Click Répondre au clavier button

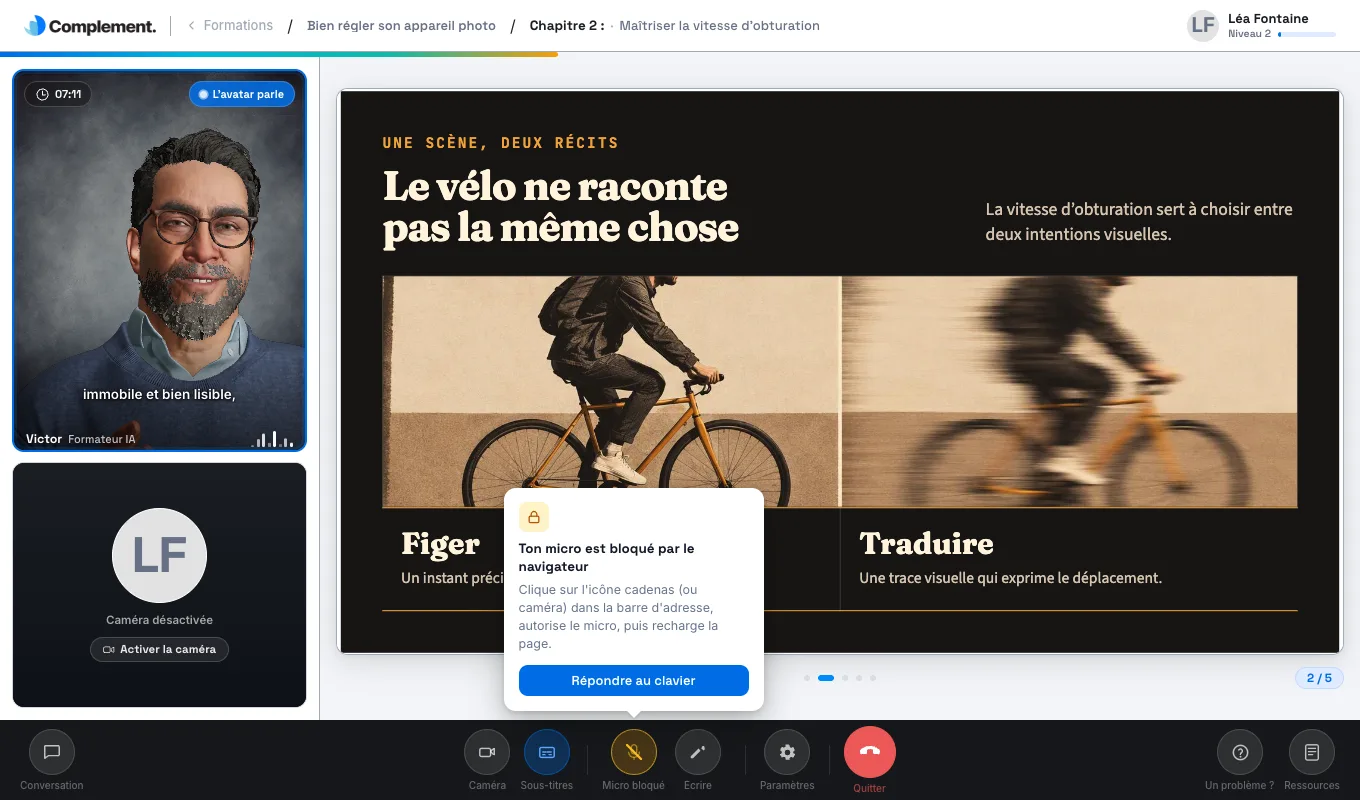633,680
